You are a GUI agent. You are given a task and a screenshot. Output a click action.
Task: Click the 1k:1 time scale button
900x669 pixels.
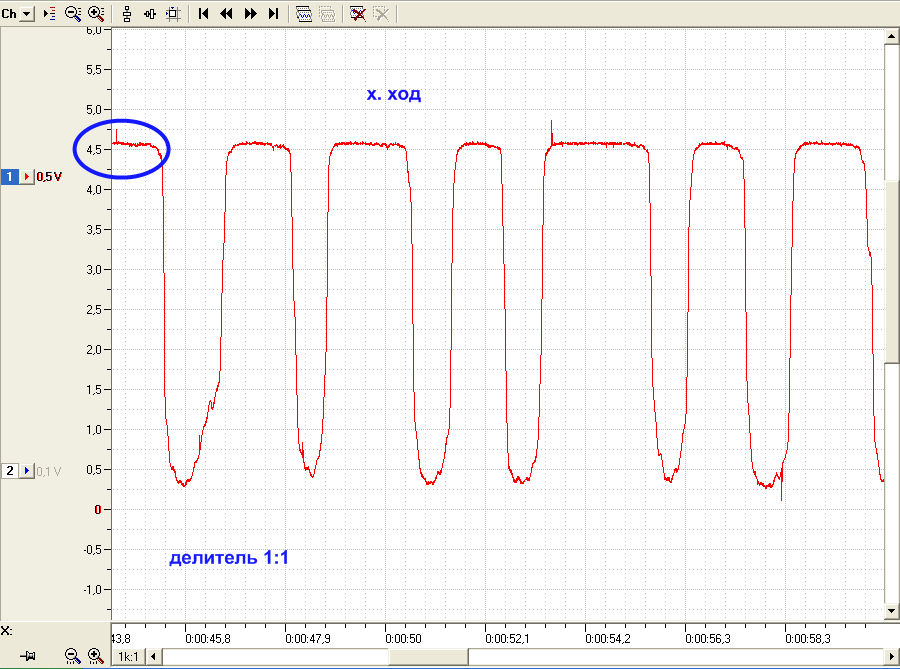(128, 656)
